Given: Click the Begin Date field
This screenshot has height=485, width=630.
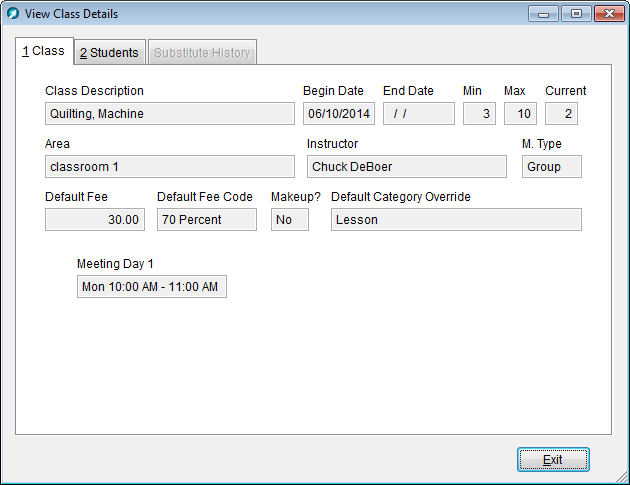Looking at the screenshot, I should tap(339, 114).
